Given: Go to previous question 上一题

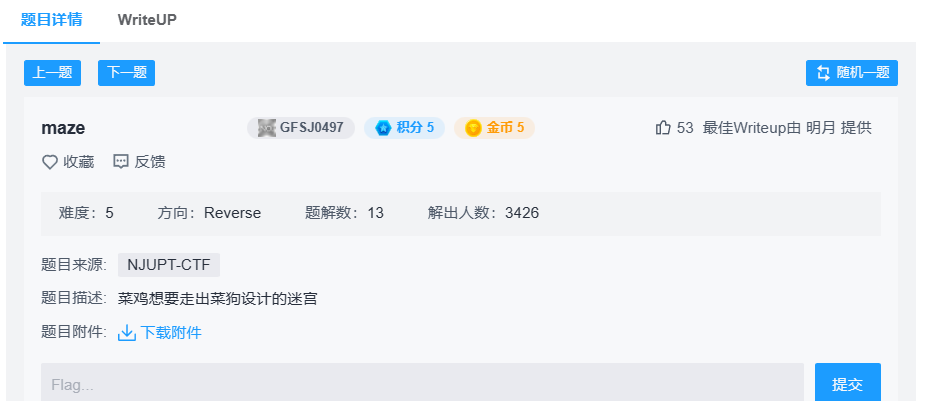Looking at the screenshot, I should (x=52, y=73).
